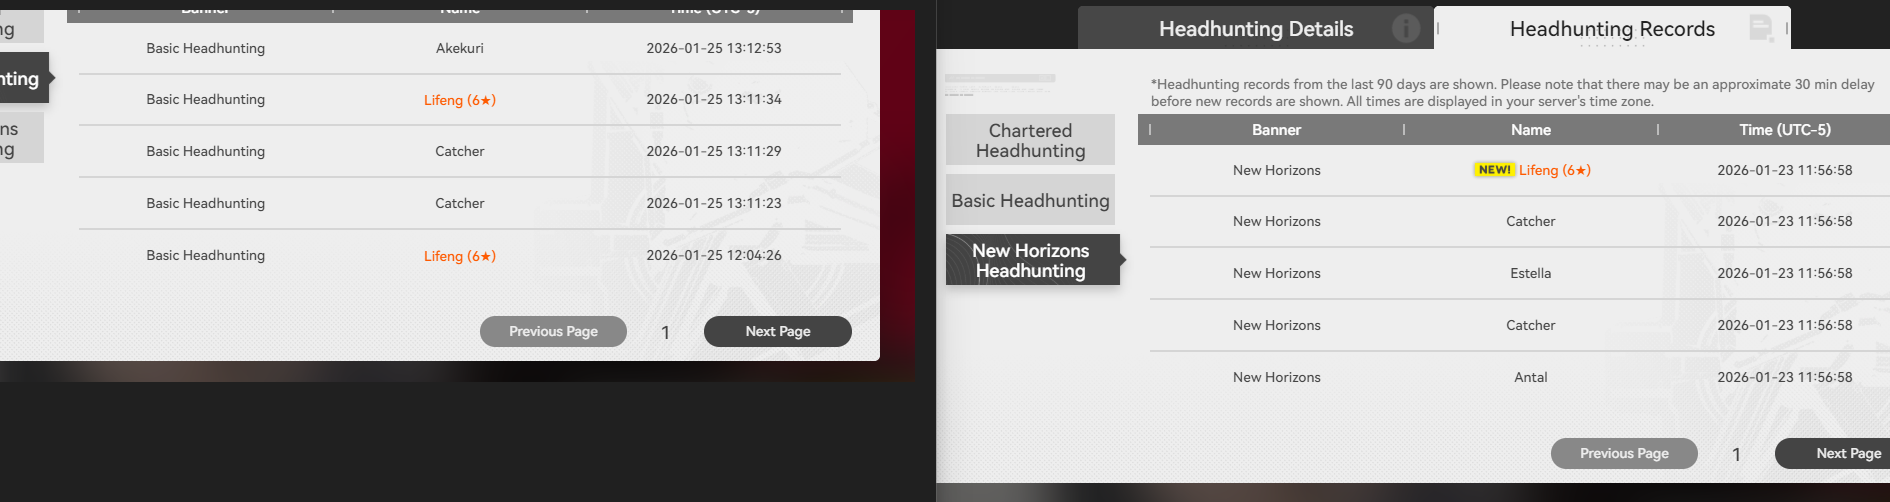Click timestamp 2026-01-25 13:12:53
The height and width of the screenshot is (502, 1890).
(x=714, y=48)
